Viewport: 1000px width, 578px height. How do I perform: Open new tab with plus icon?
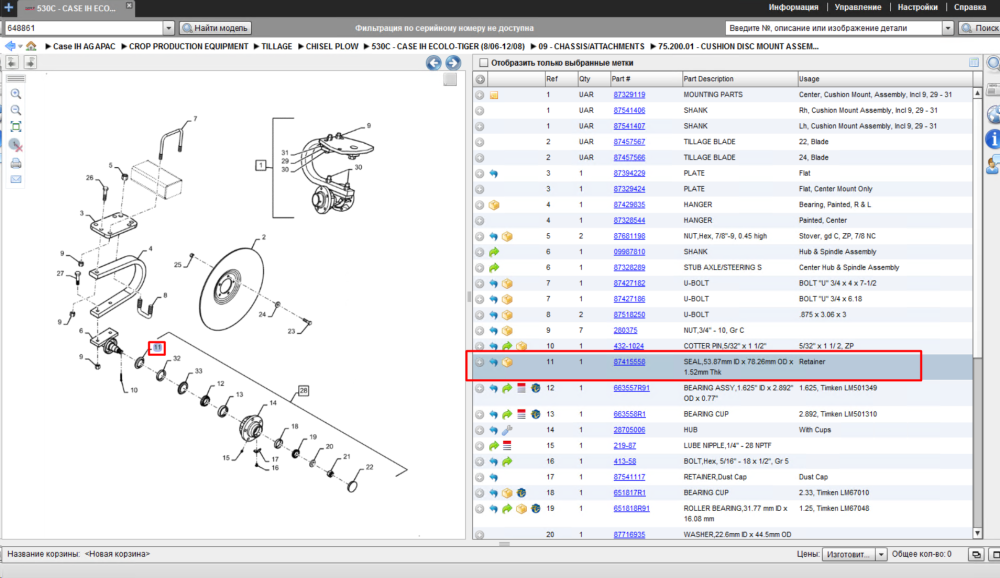[x=8, y=8]
